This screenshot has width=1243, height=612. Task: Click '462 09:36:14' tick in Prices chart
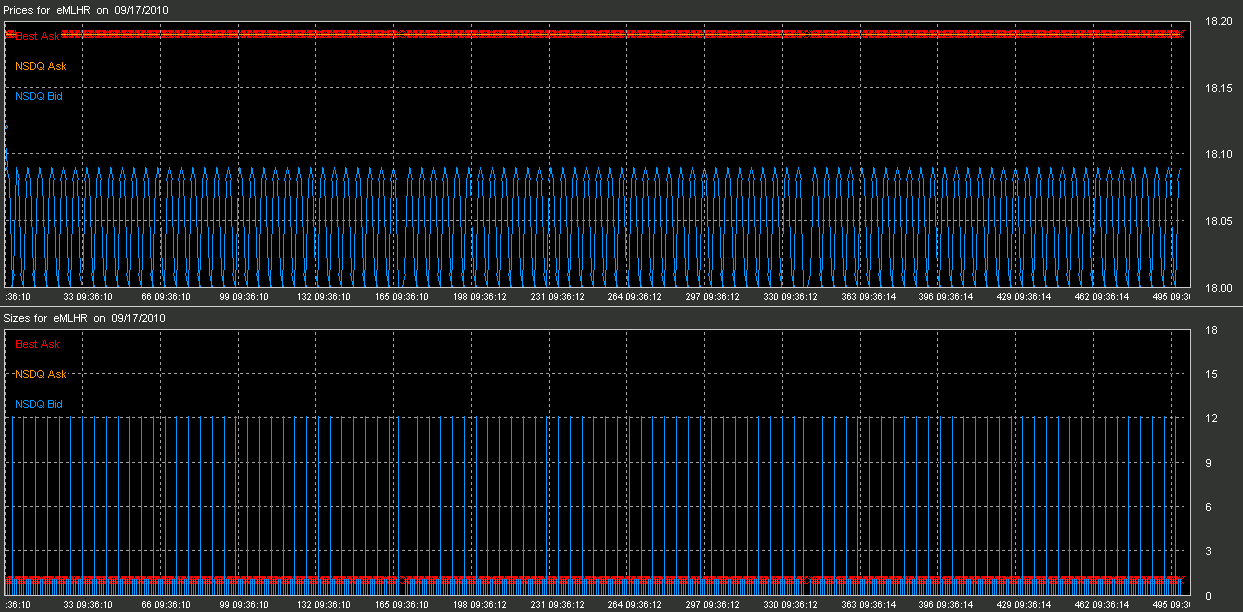pyautogui.click(x=1101, y=297)
